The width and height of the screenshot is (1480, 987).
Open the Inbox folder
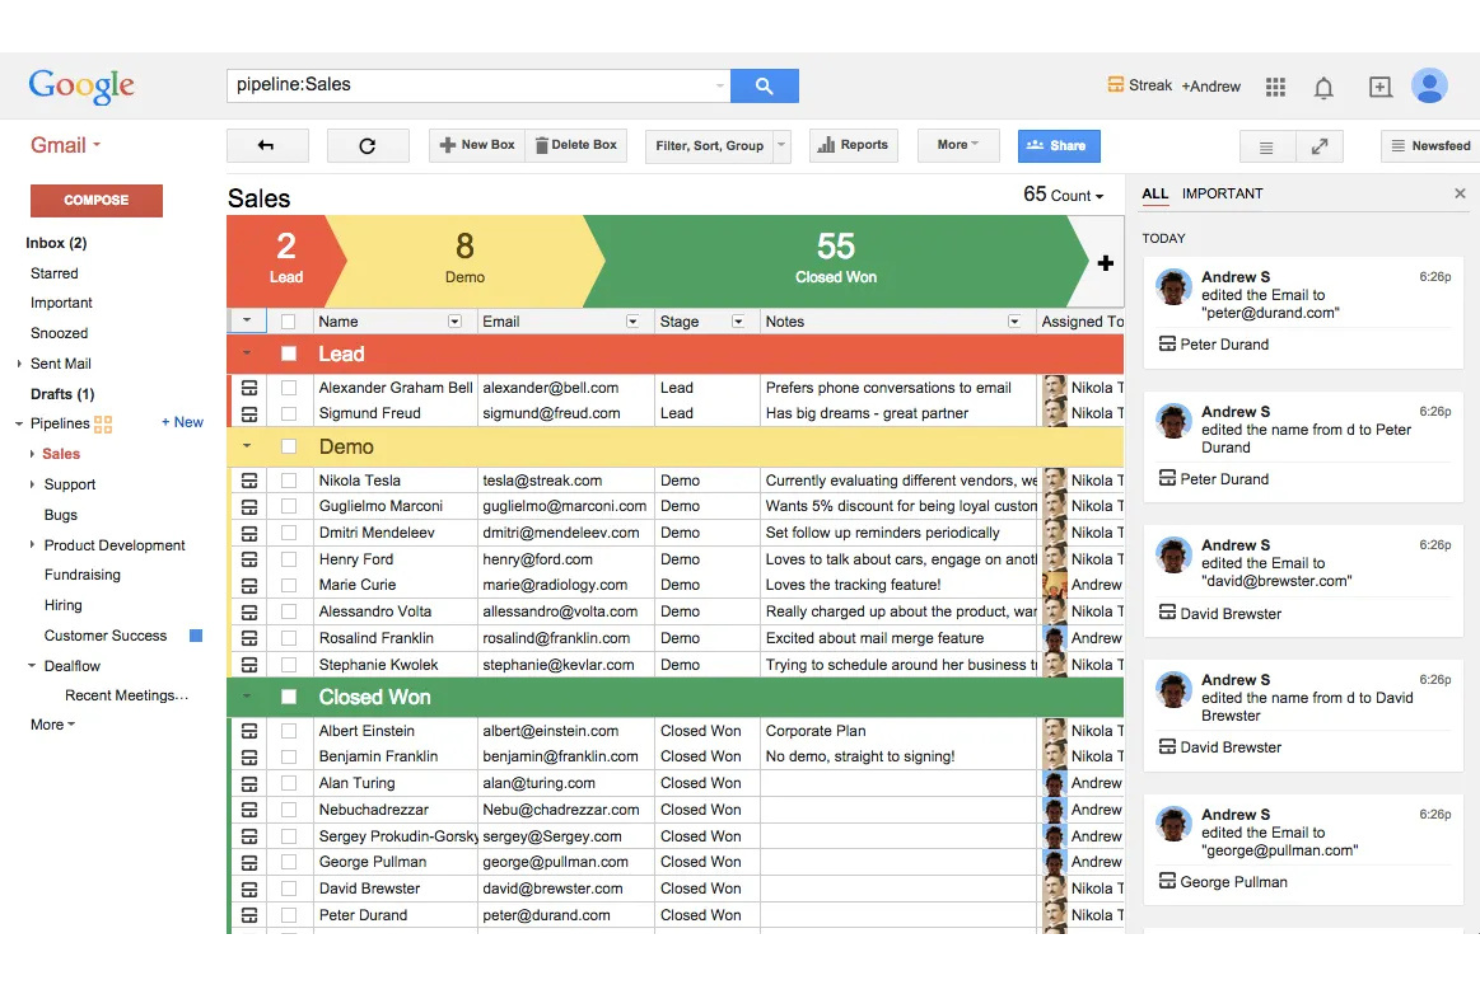pyautogui.click(x=56, y=243)
